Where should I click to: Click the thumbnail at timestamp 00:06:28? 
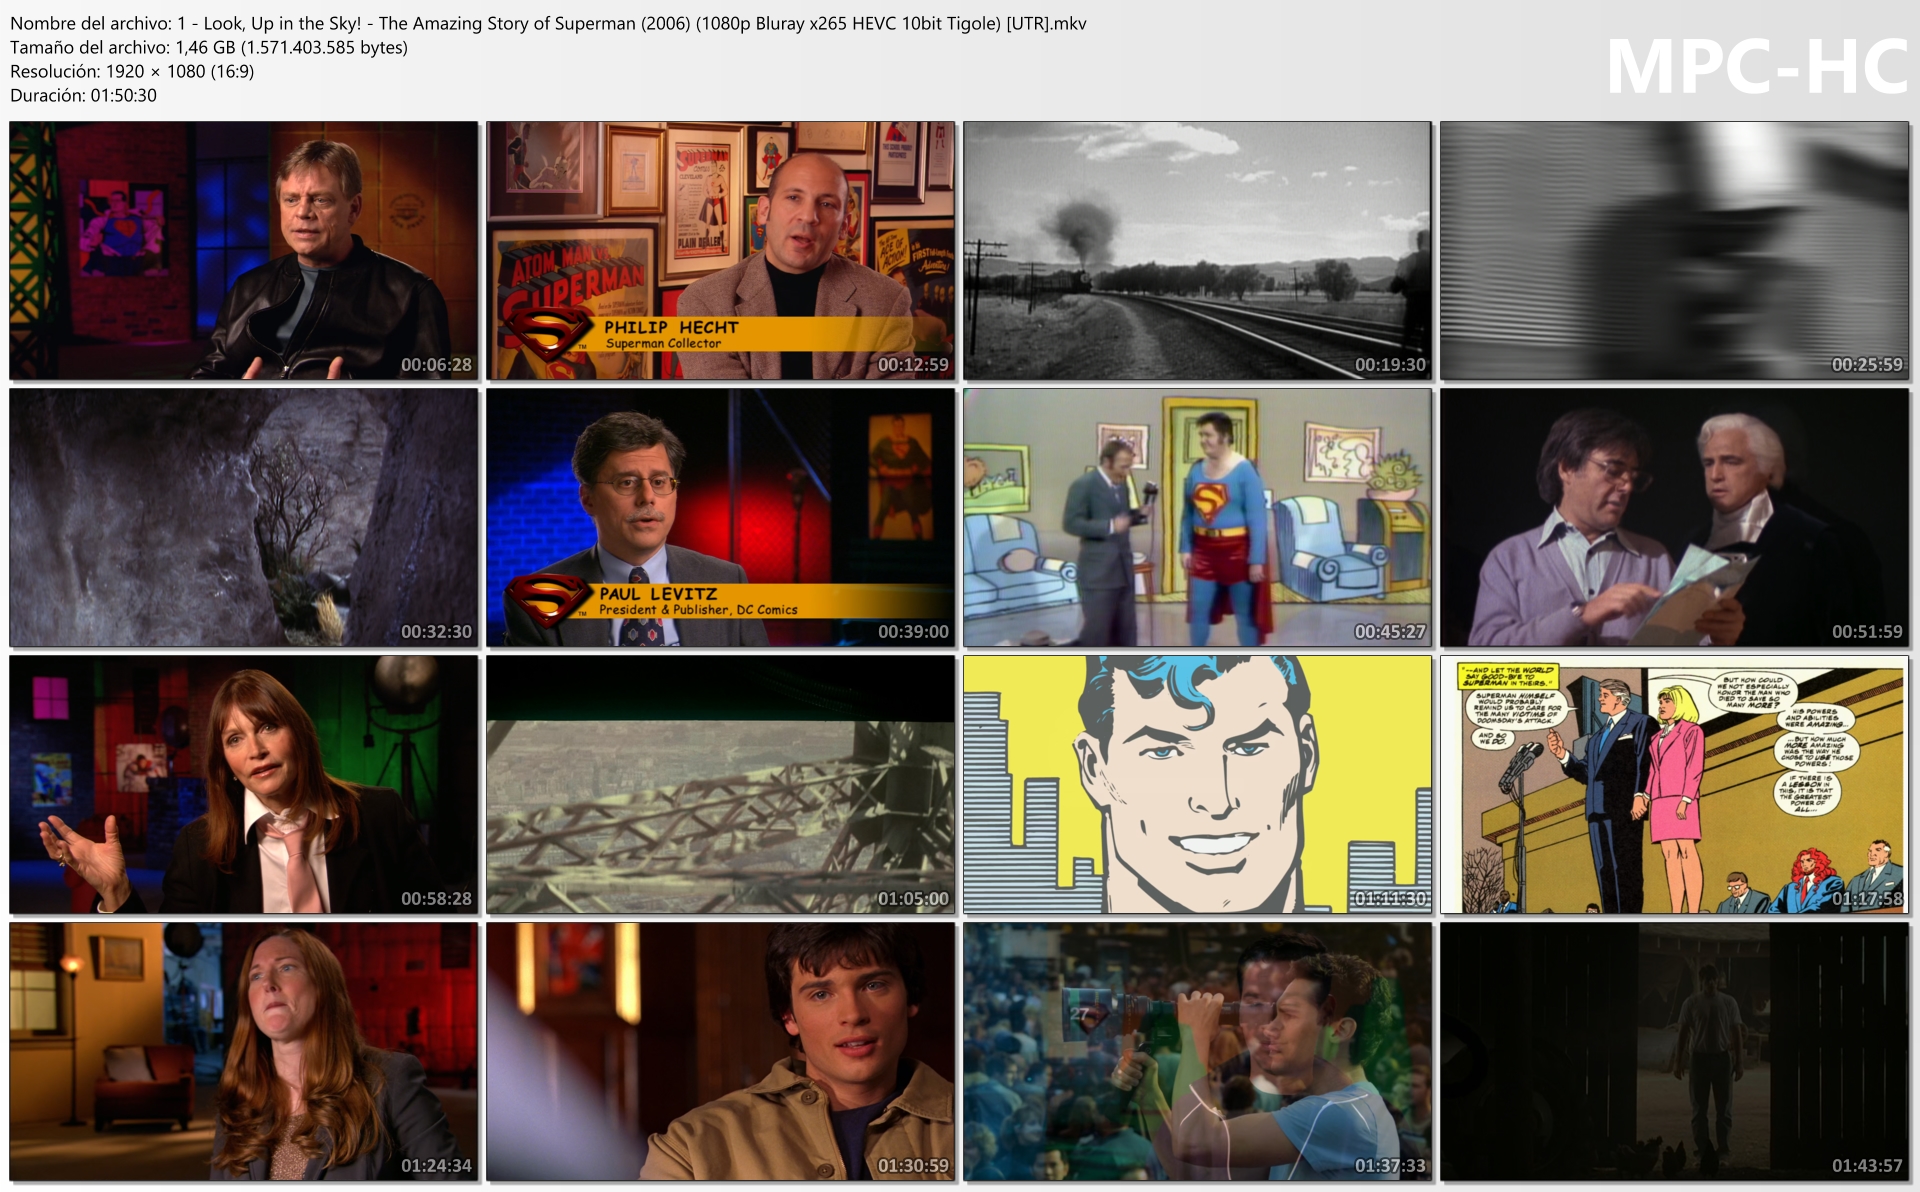(x=243, y=250)
